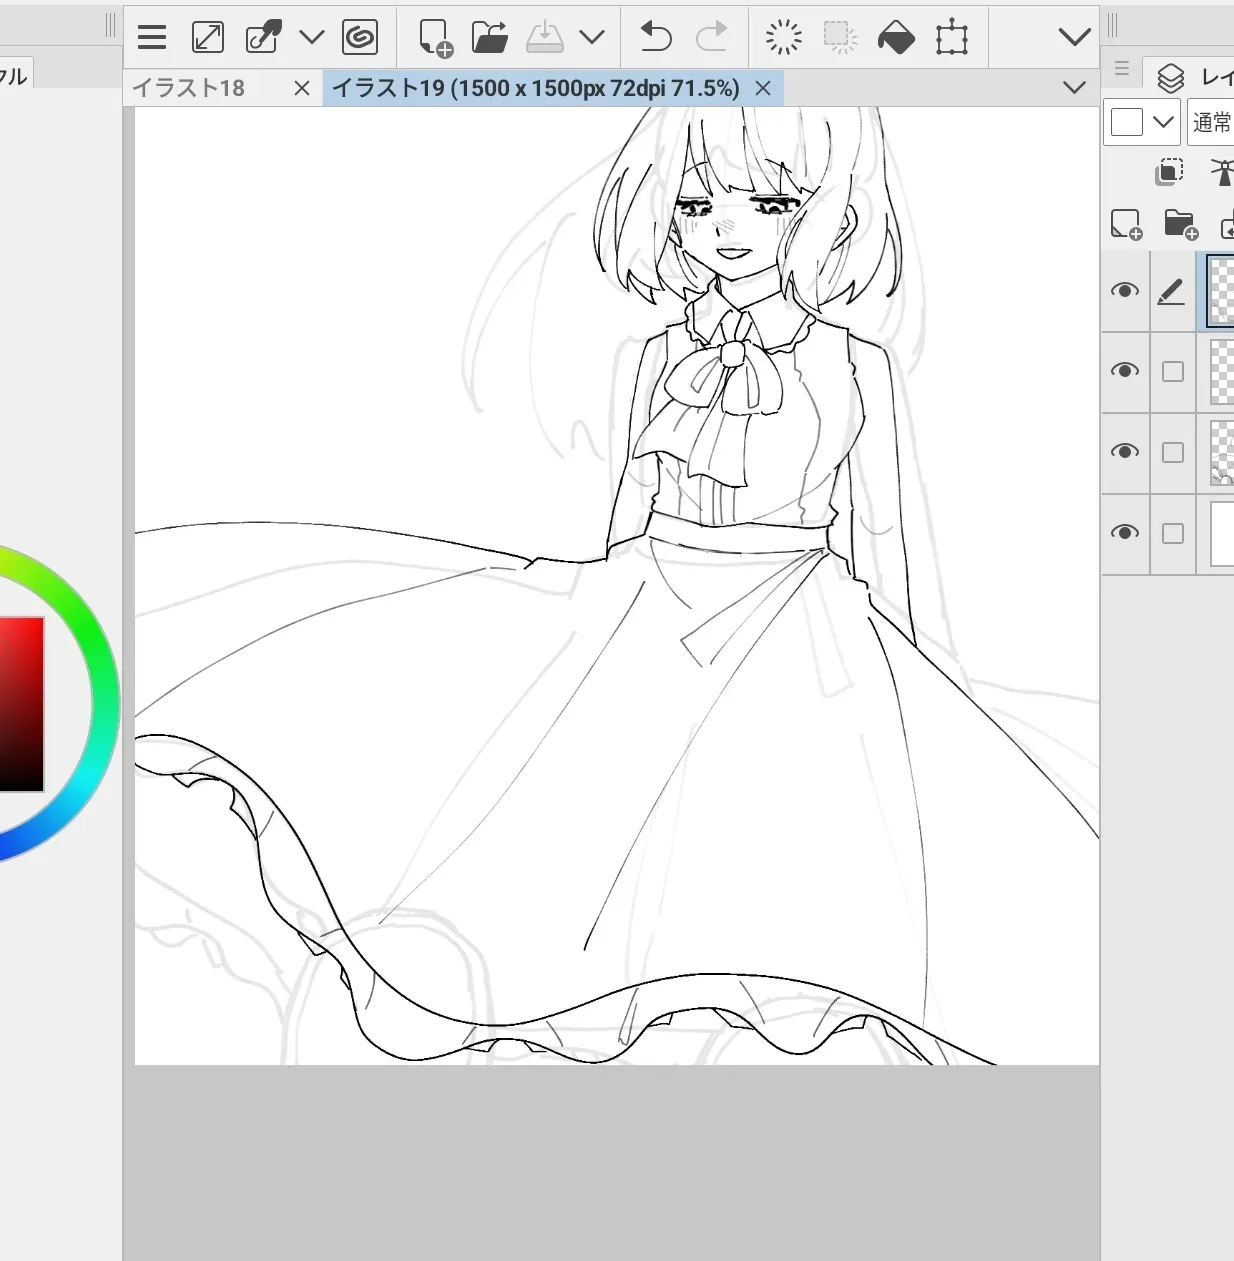Toggle Clip to Layer Below icon
This screenshot has width=1234, height=1261.
click(x=1169, y=172)
